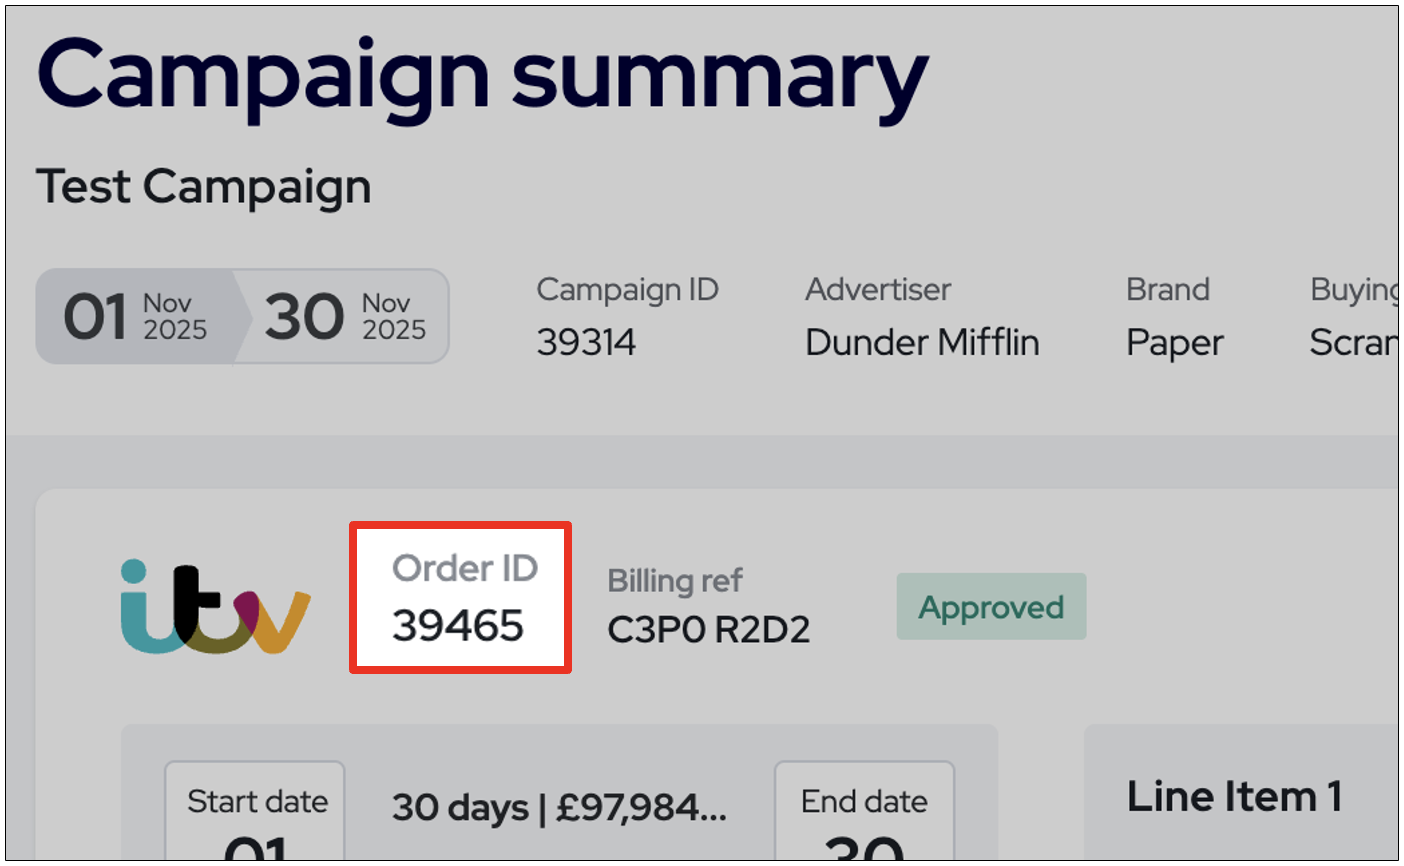
Task: Click the Approved status badge
Action: (991, 607)
